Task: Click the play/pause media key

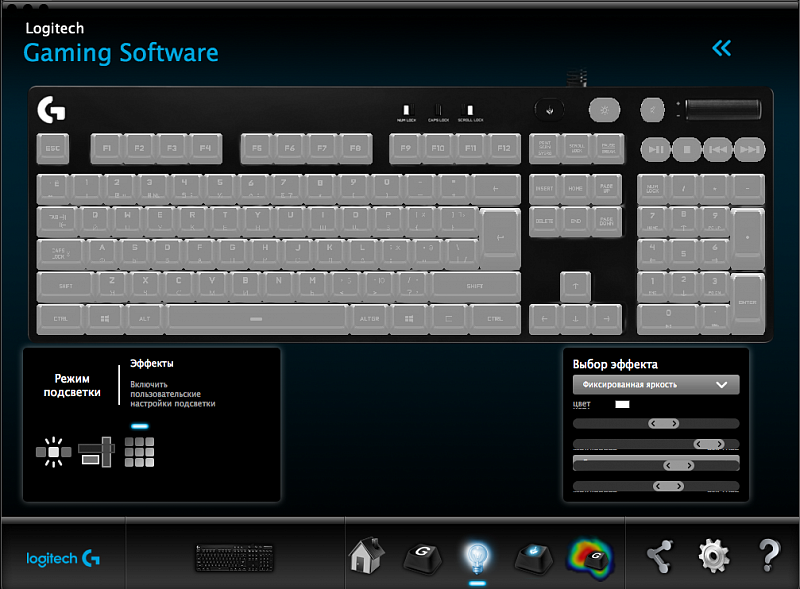Action: pyautogui.click(x=656, y=150)
